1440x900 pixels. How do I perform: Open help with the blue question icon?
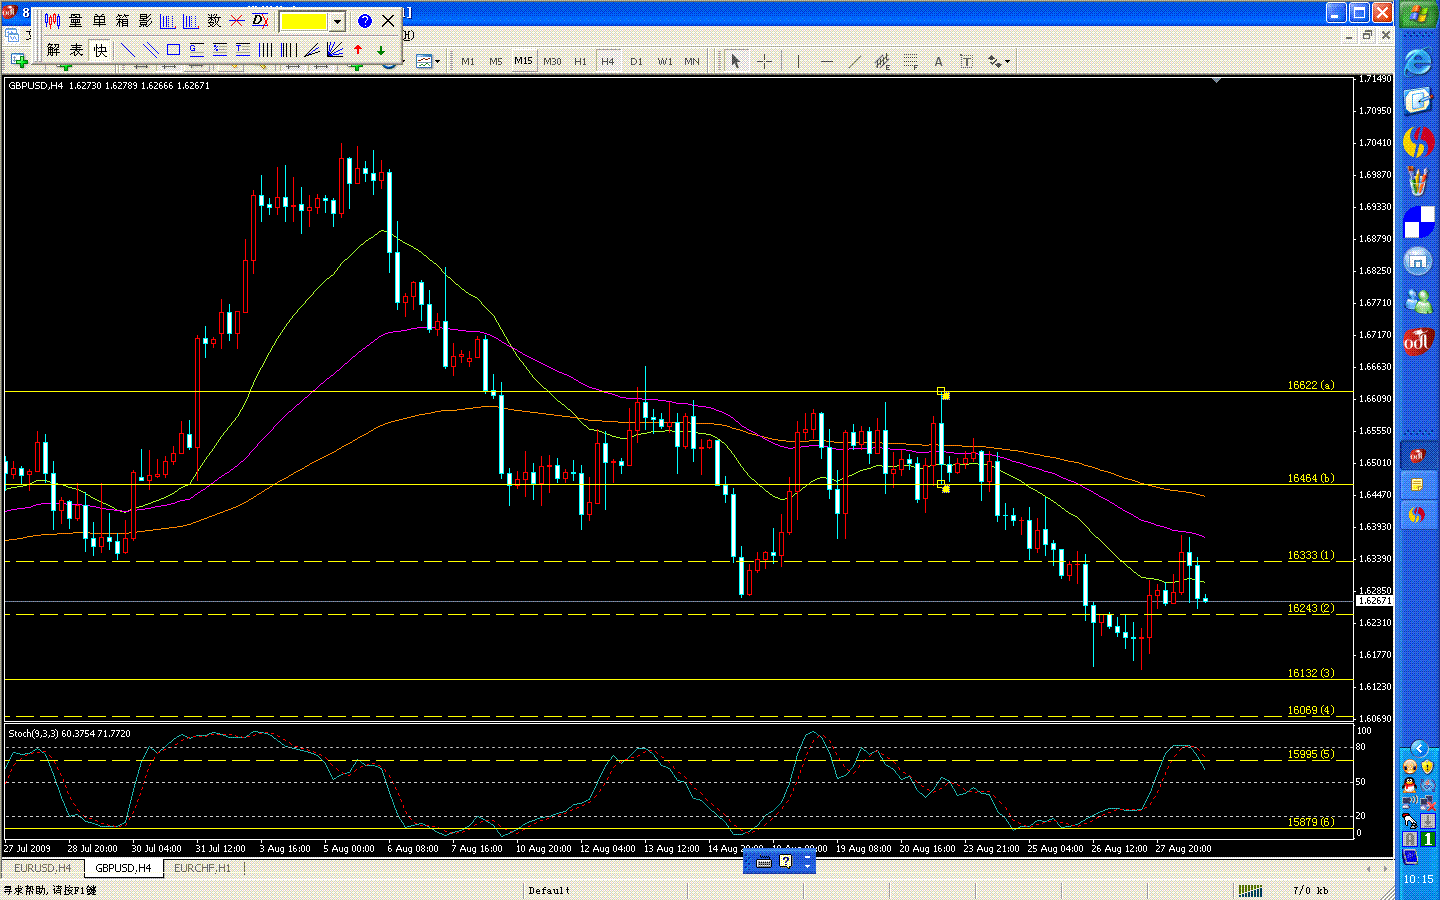(365, 21)
